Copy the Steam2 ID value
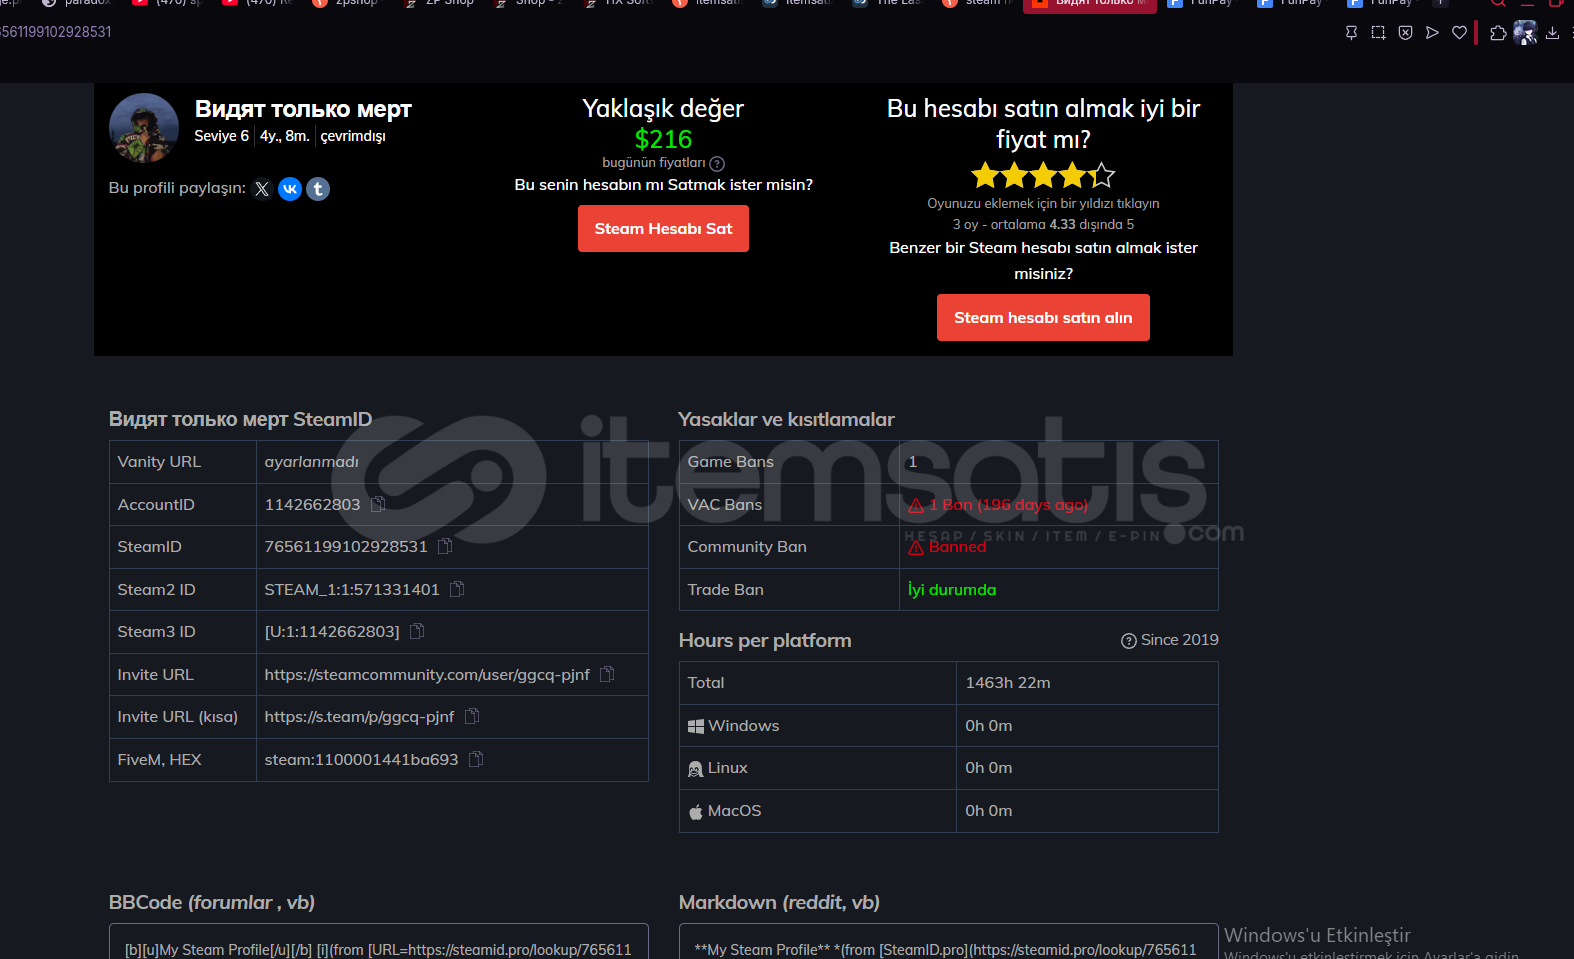Screen dimensions: 1574x959 457,589
